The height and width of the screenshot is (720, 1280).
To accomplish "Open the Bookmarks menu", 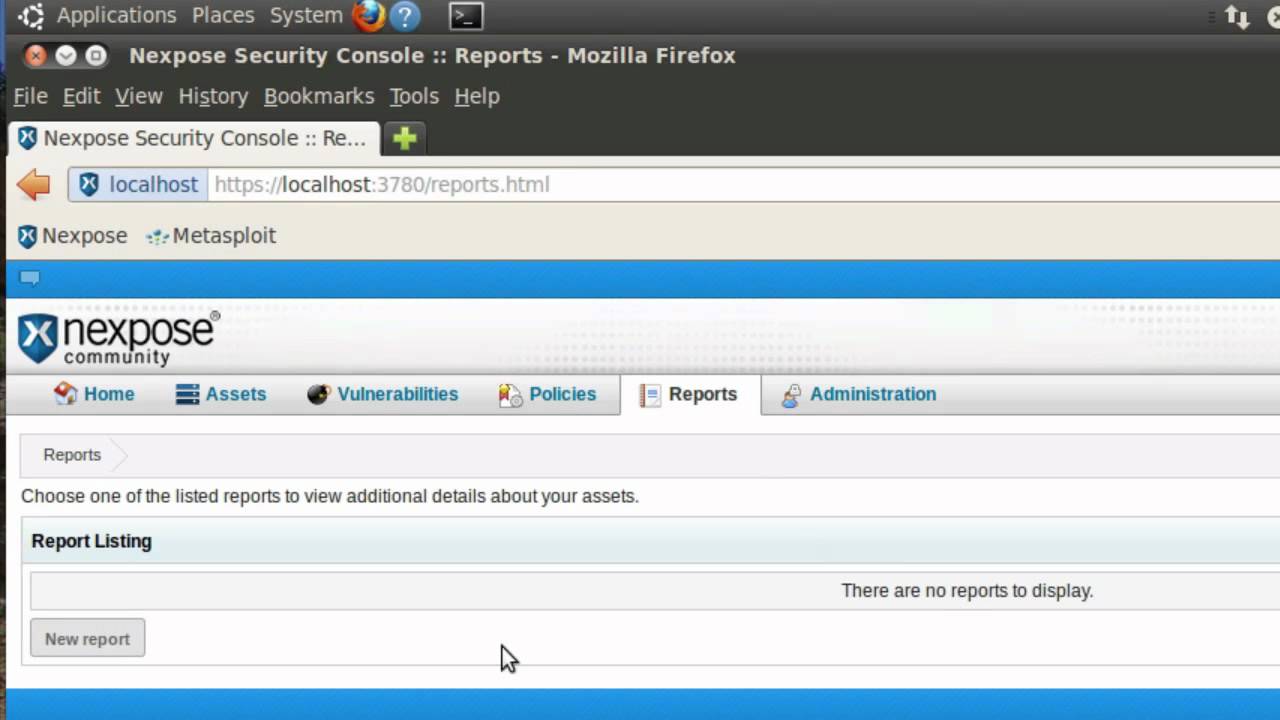I will [x=319, y=96].
